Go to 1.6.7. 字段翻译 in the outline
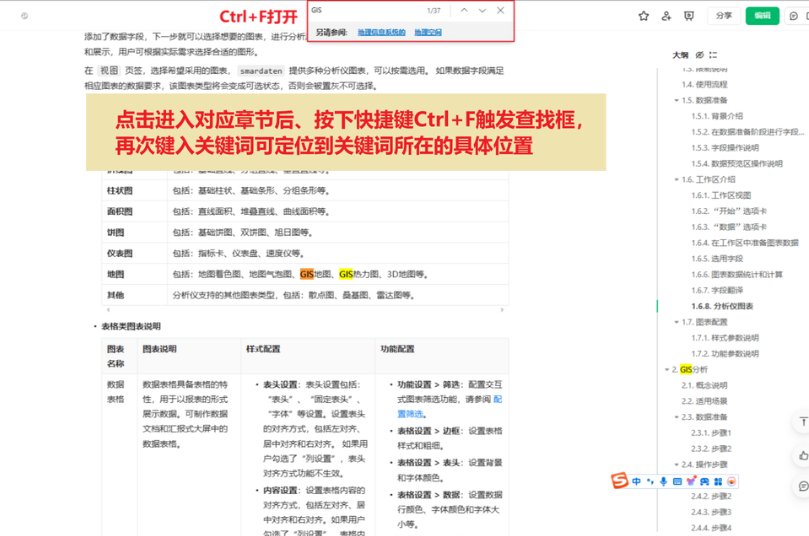 [x=717, y=290]
